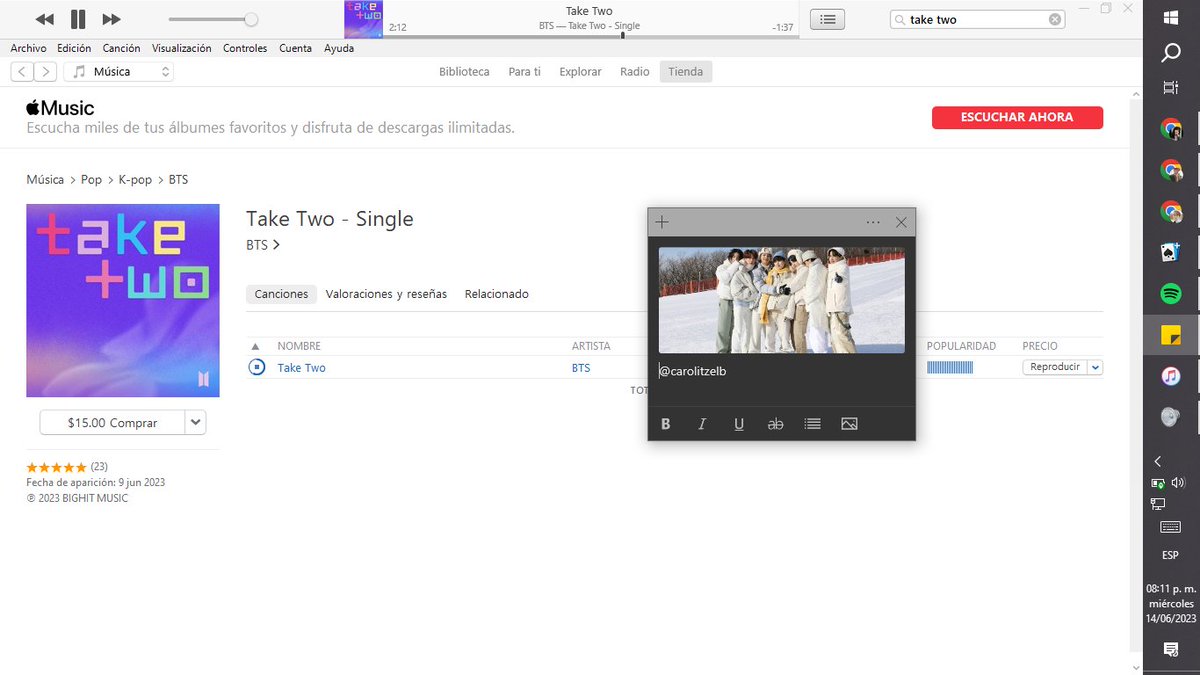Toggle underline formatting in sticky note
1200x675 pixels.
739,424
